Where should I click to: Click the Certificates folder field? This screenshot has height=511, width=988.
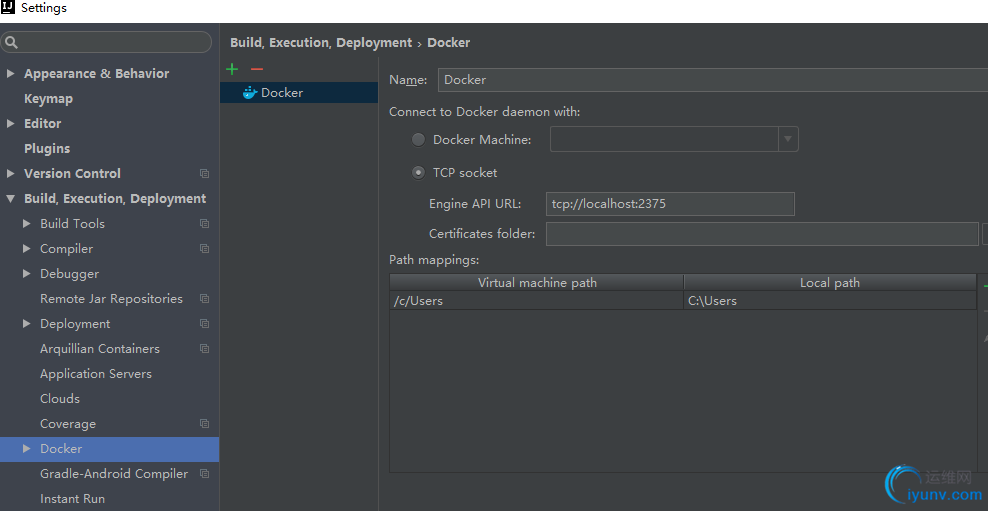[x=762, y=234]
